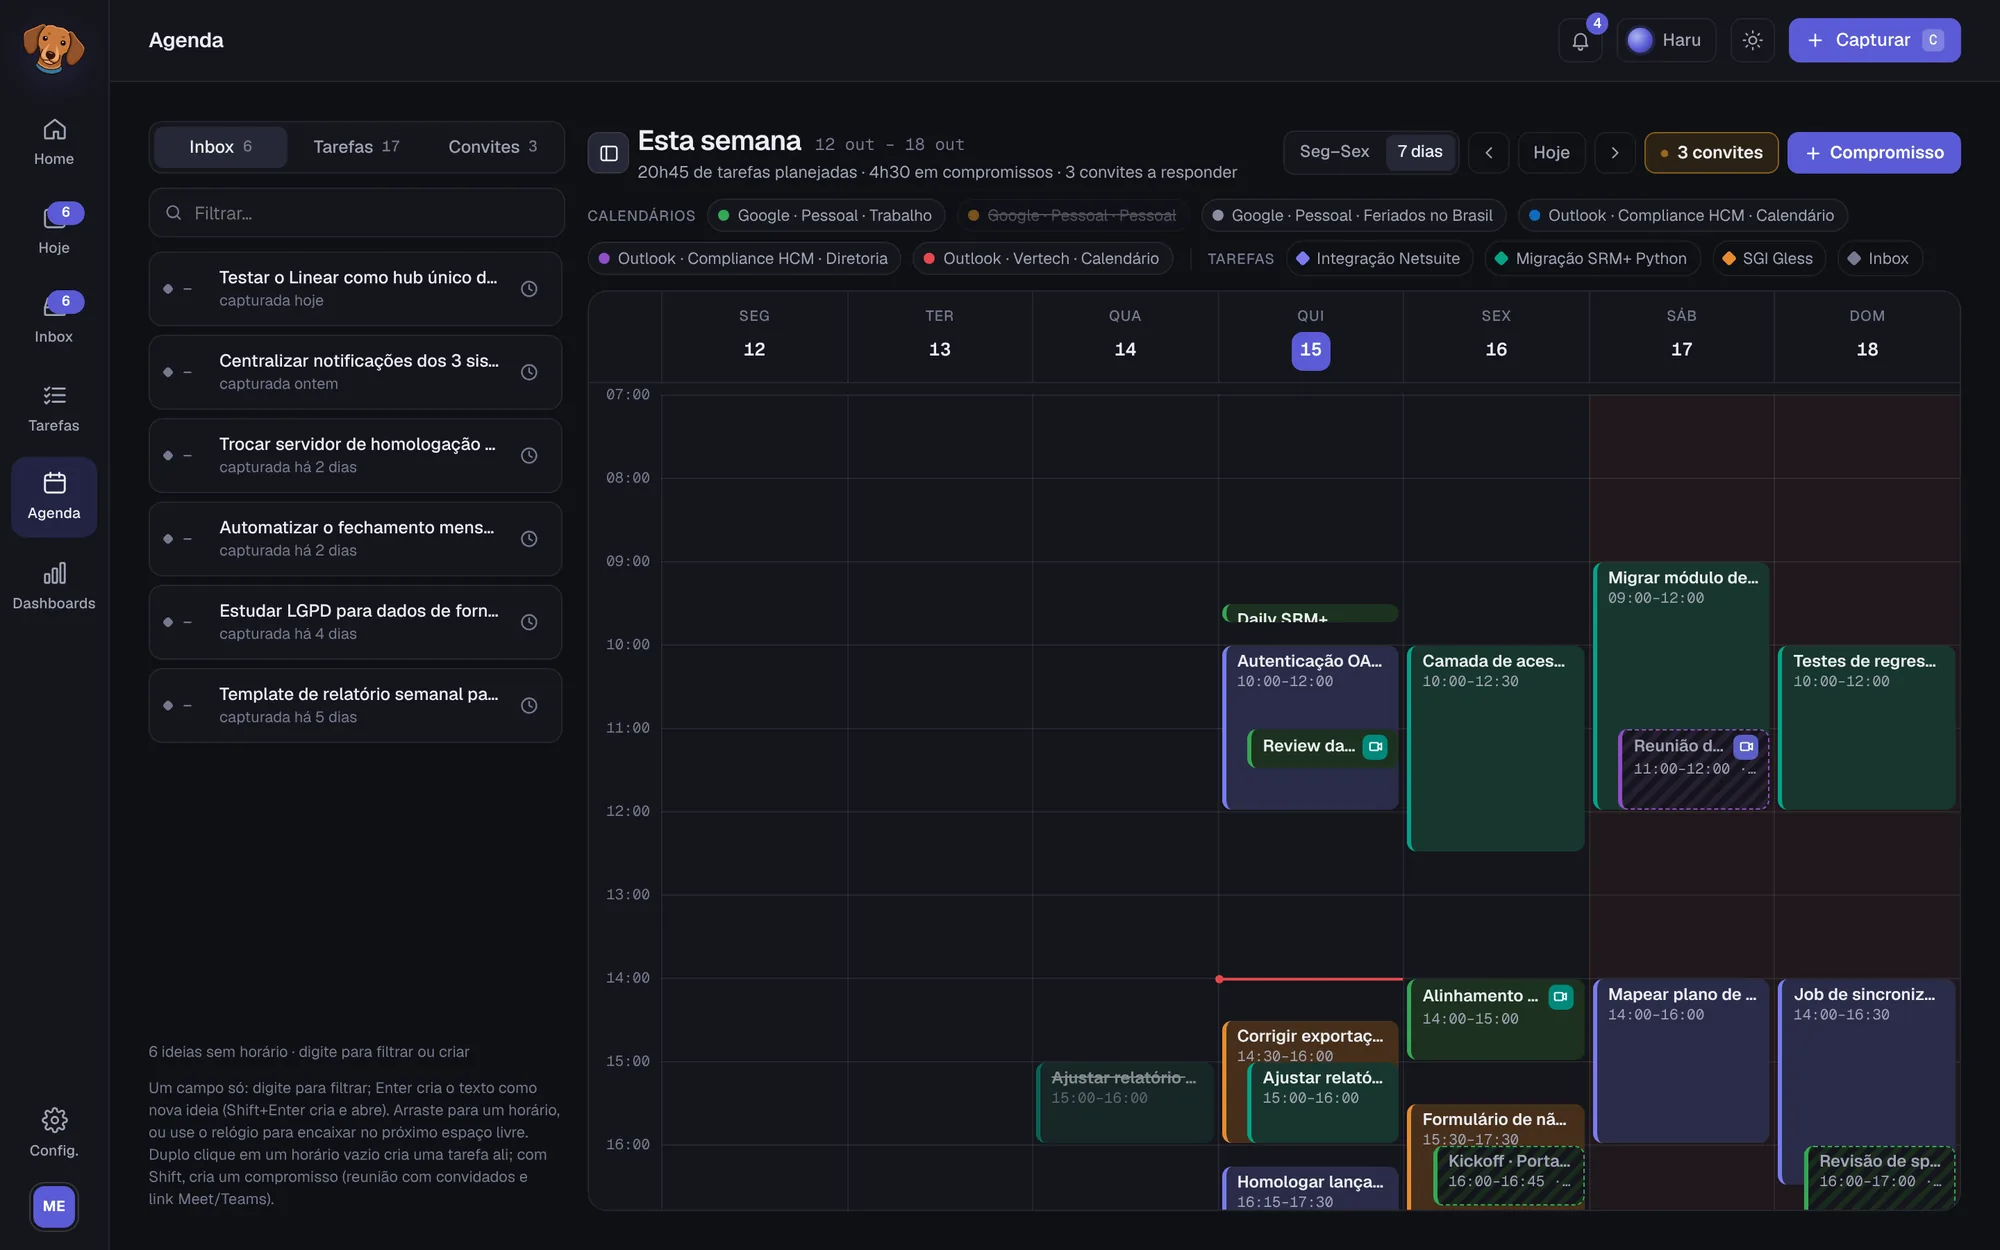Focus the Filtrar input field

pos(357,213)
